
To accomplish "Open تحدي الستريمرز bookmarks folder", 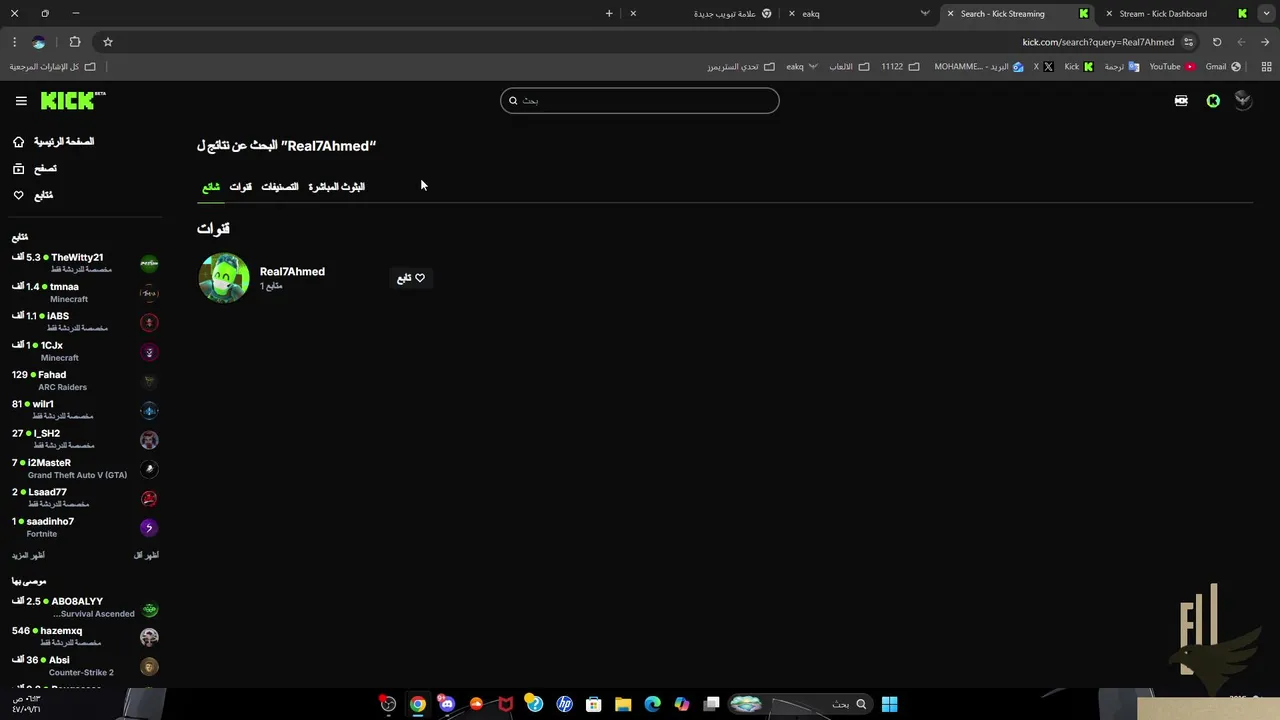I will (741, 67).
